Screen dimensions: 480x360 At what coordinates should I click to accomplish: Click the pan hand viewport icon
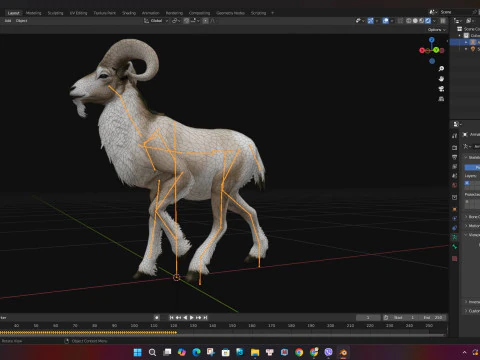tap(441, 79)
